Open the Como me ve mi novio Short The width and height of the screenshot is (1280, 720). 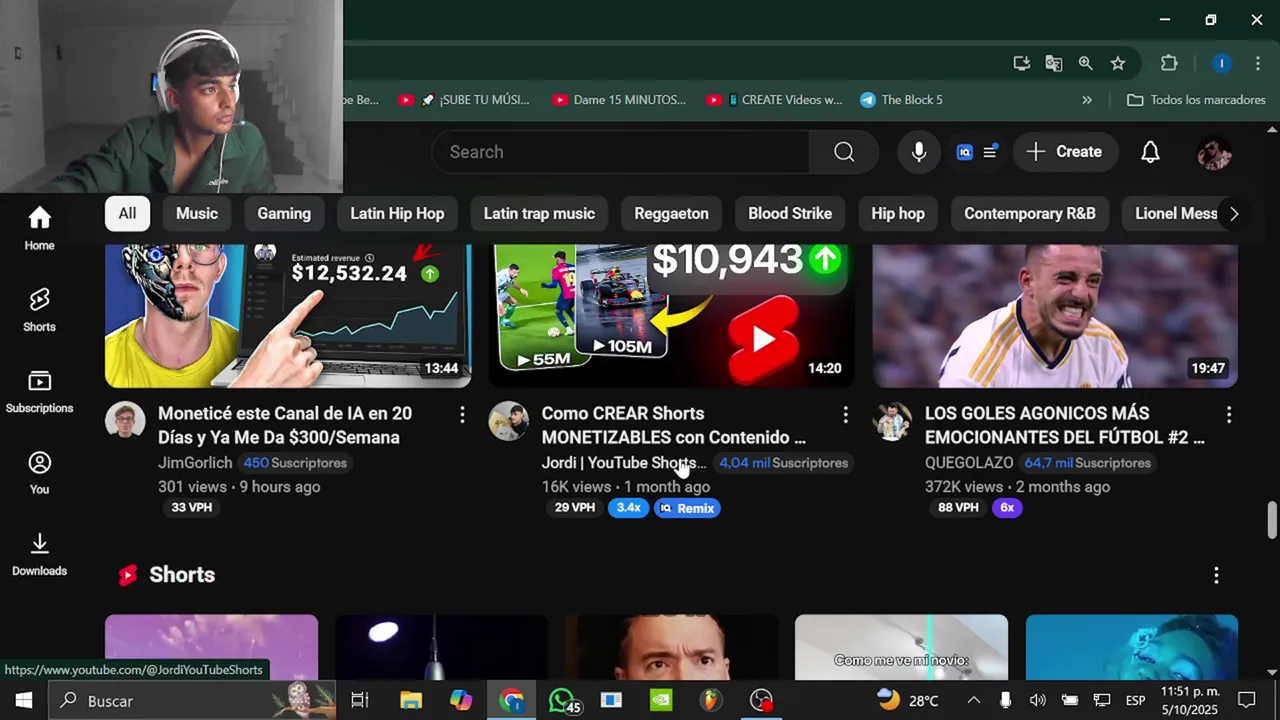[901, 647]
